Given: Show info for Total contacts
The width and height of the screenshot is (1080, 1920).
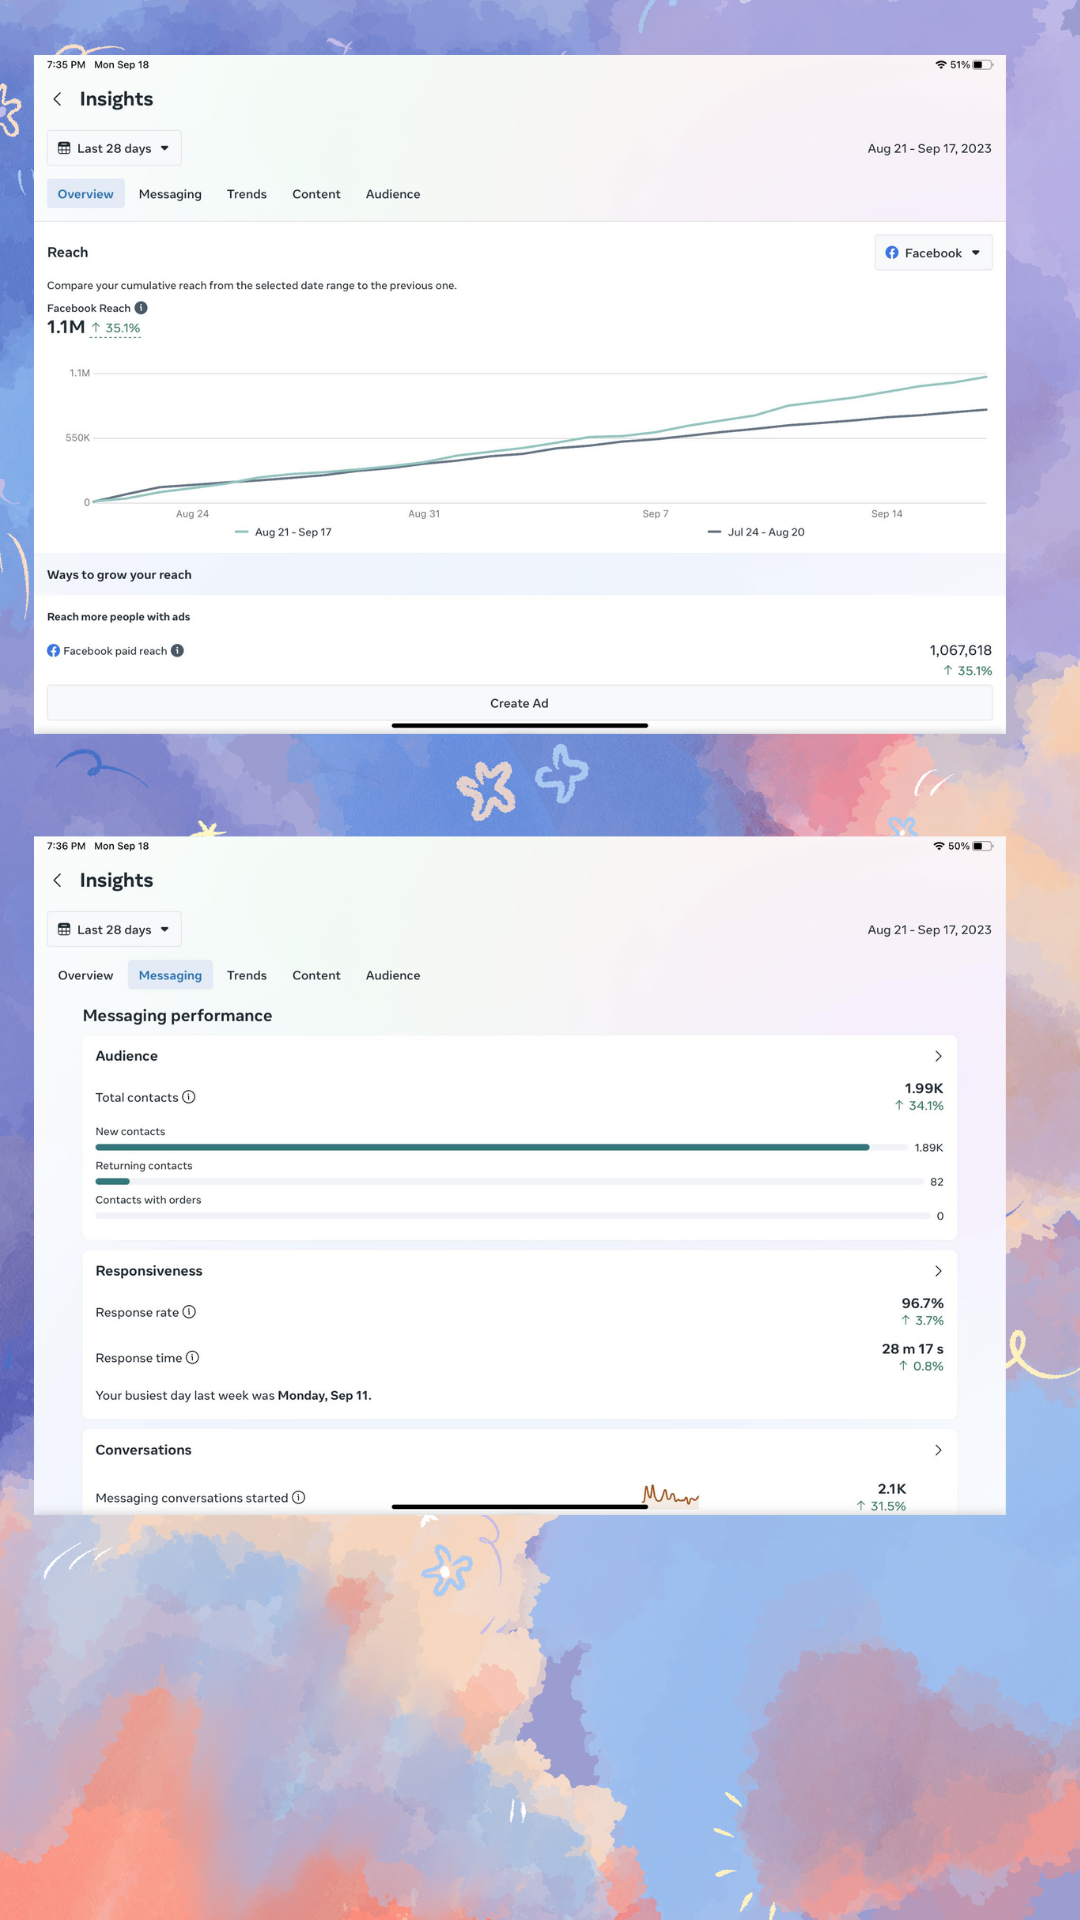Looking at the screenshot, I should (x=189, y=1097).
